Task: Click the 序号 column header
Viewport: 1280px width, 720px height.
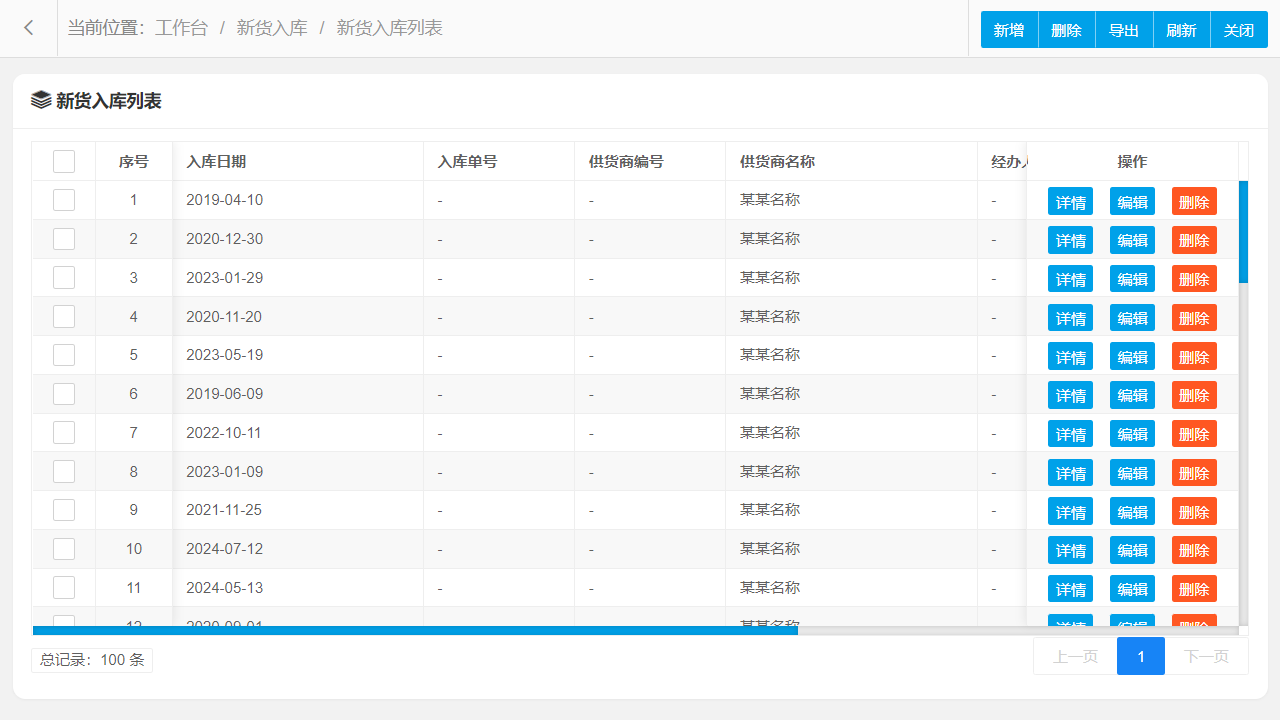Action: pos(134,161)
